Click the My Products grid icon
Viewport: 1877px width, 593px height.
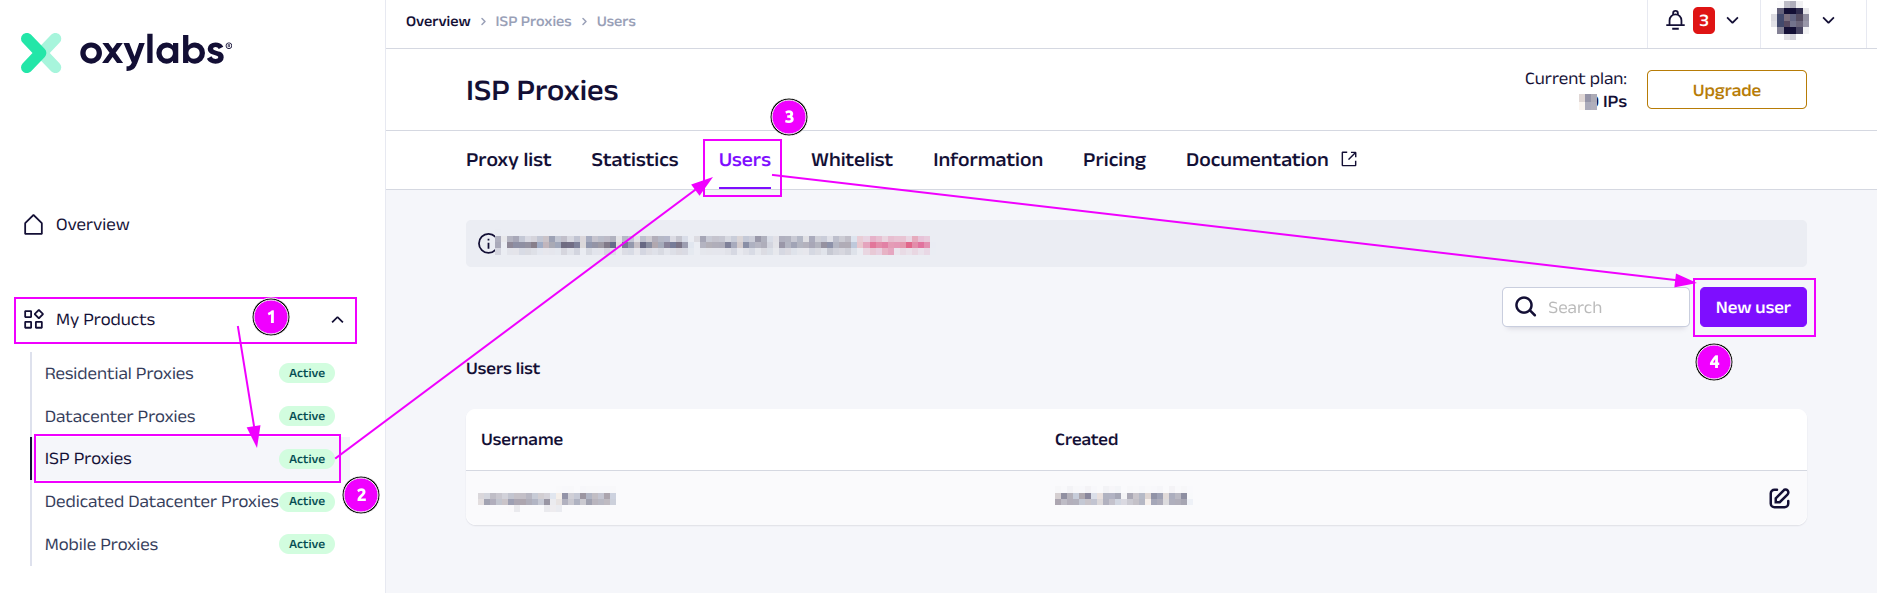pos(34,319)
